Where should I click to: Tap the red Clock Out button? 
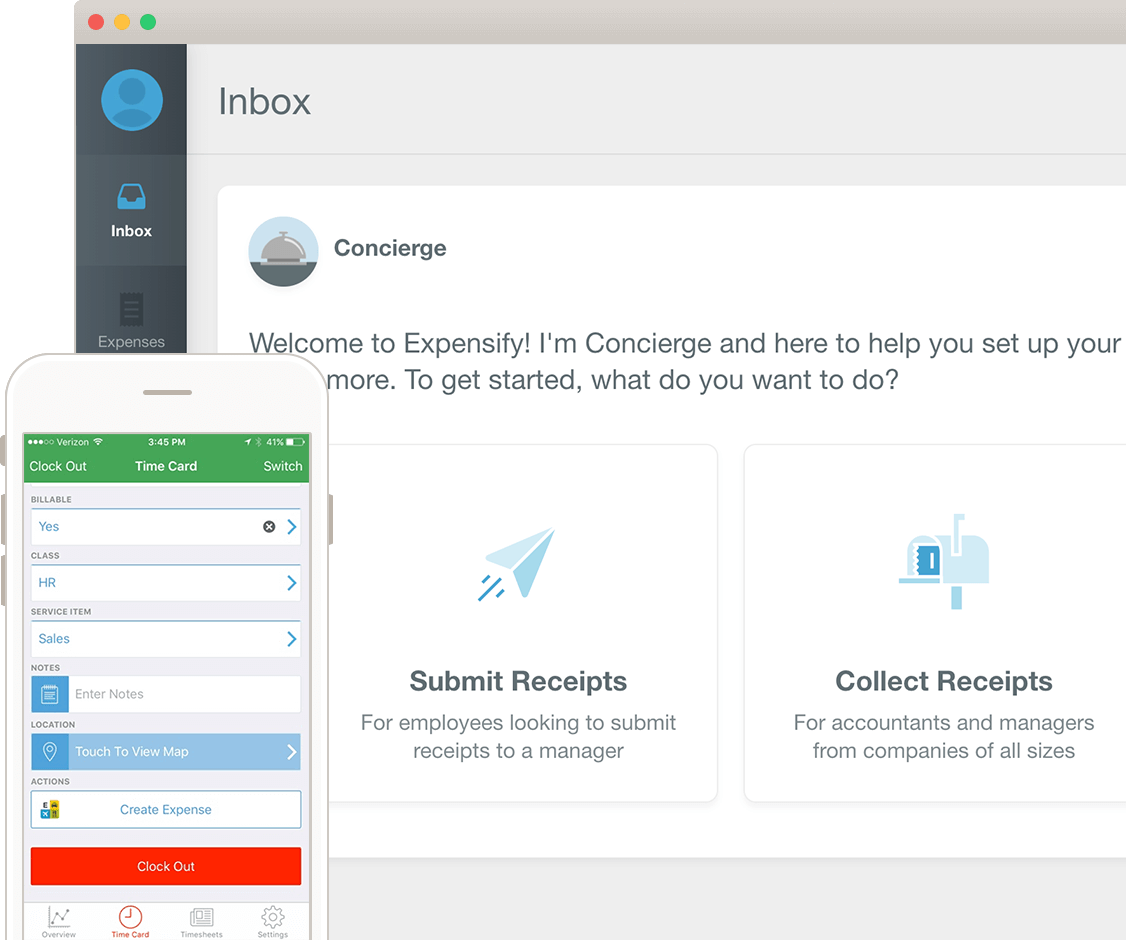(166, 866)
